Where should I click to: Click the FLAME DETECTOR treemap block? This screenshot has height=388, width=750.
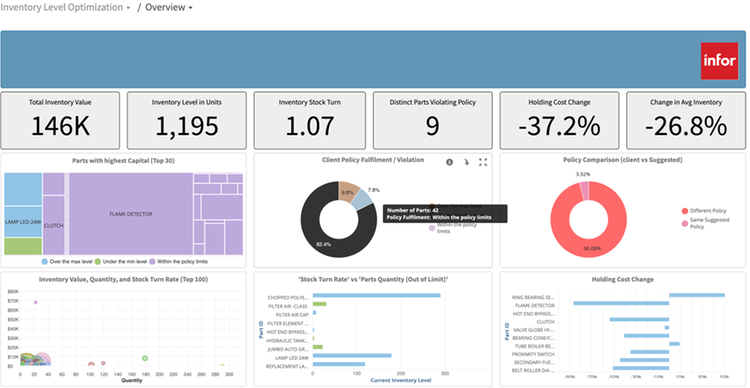131,214
